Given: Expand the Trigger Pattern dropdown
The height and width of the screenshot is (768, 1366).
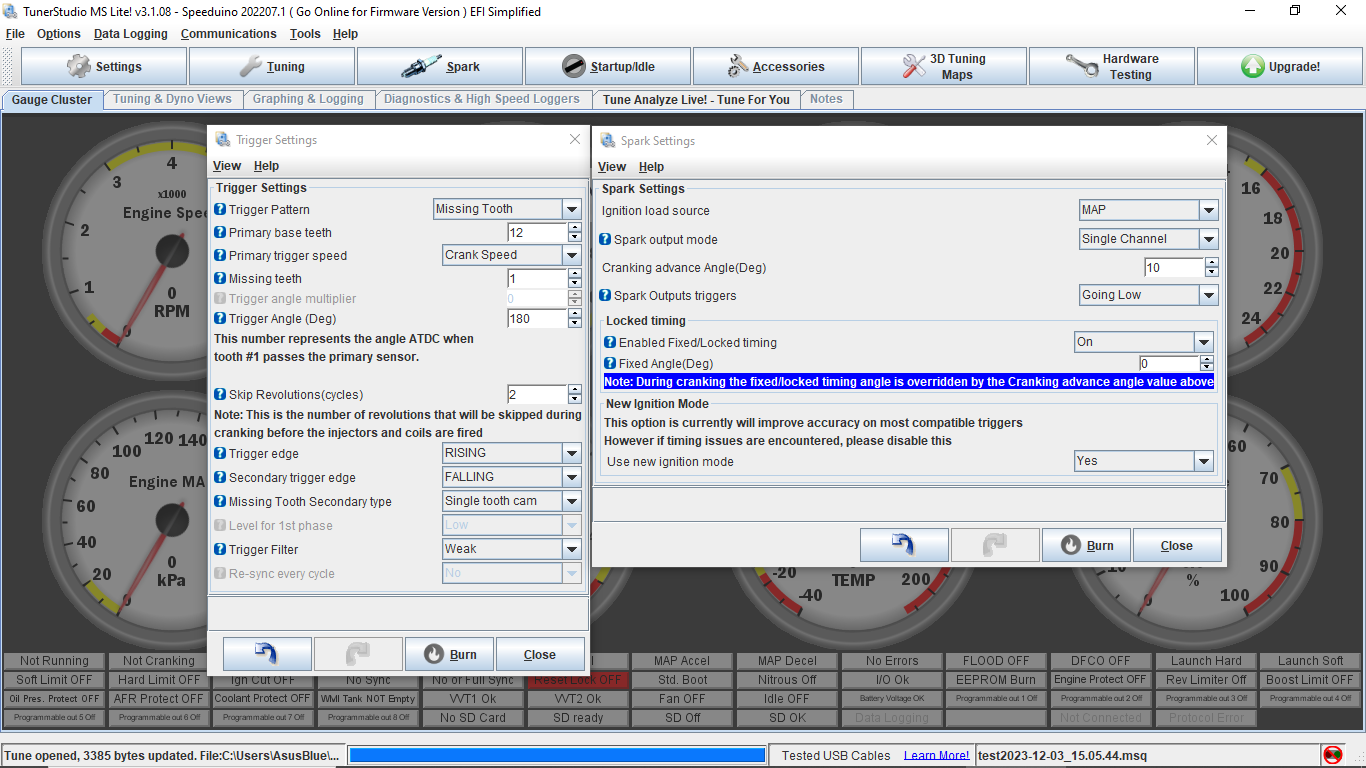Looking at the screenshot, I should tap(572, 210).
